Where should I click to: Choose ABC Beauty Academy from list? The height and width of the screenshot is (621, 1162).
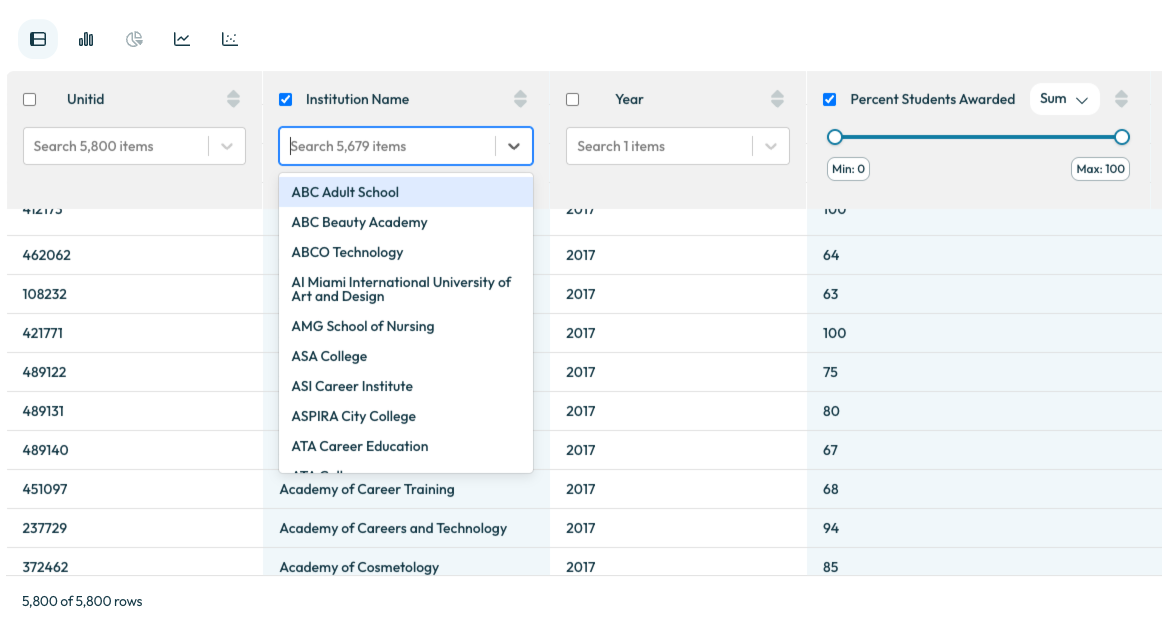[359, 222]
